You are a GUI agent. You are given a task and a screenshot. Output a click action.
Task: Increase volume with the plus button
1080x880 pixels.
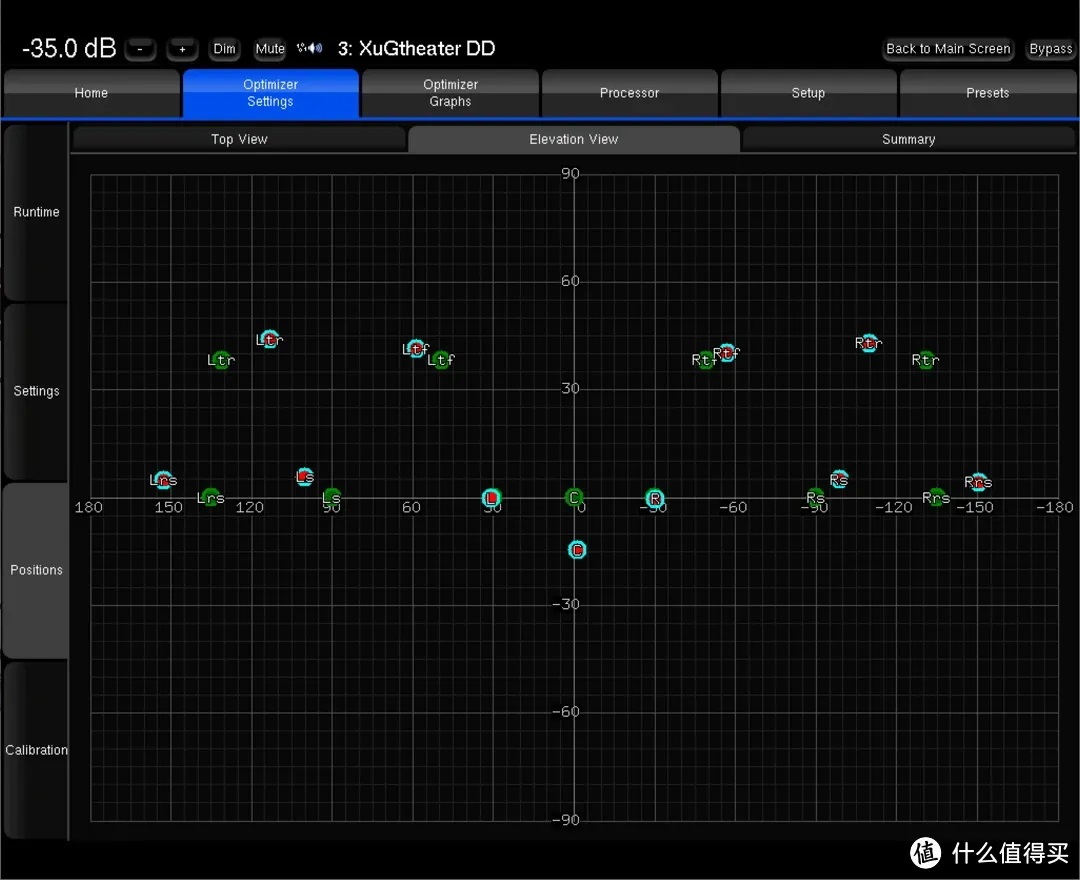coord(183,50)
